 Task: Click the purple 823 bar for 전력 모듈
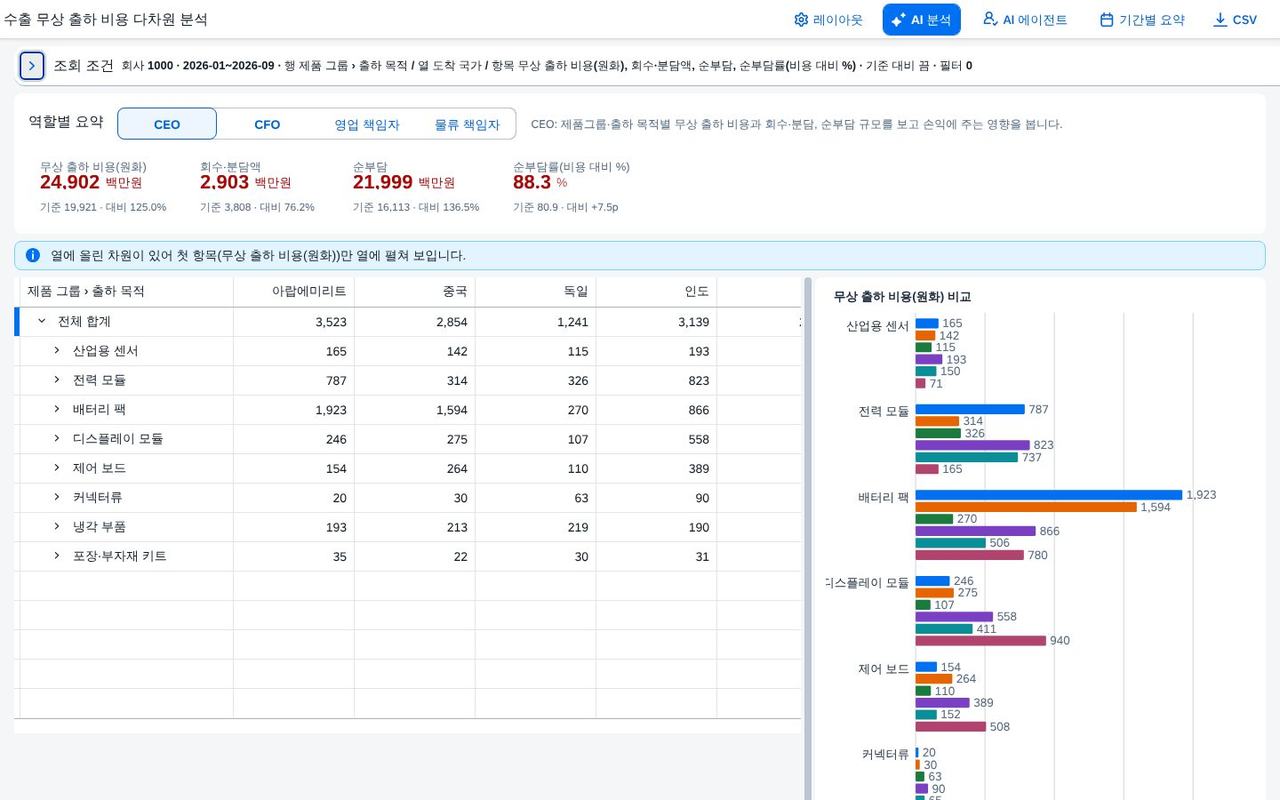click(973, 445)
